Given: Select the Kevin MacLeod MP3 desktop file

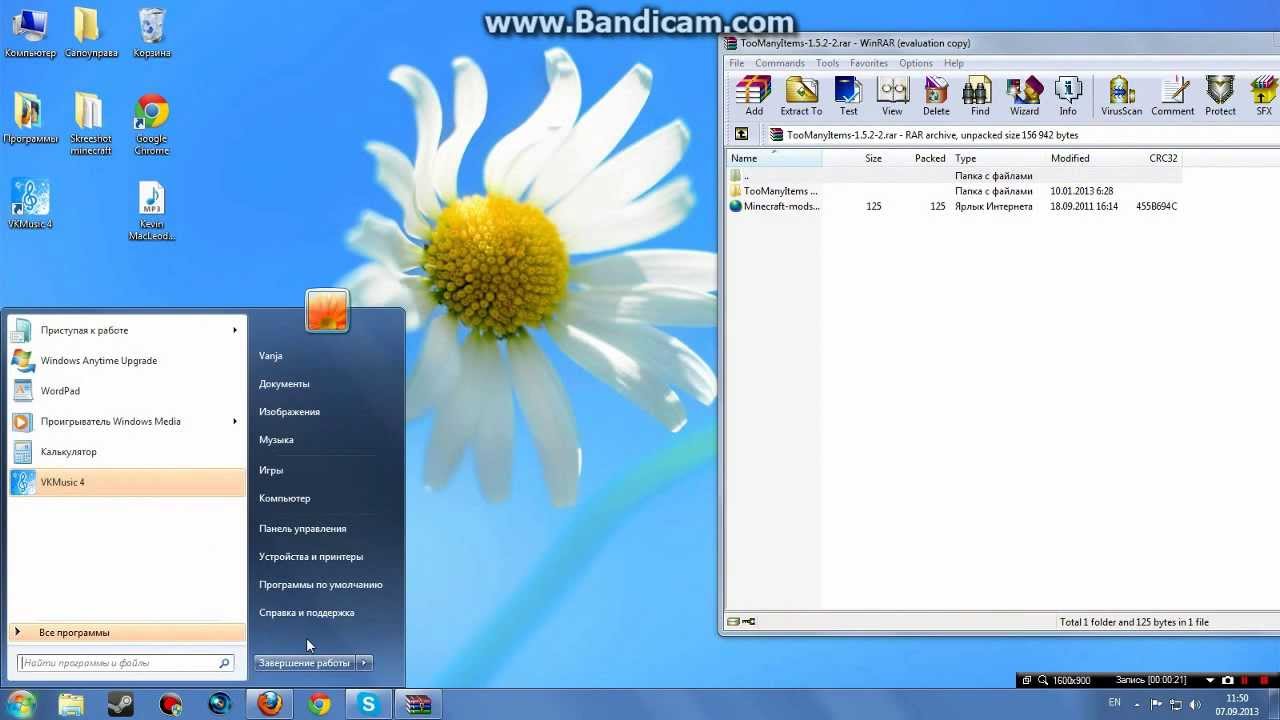Looking at the screenshot, I should click(152, 211).
